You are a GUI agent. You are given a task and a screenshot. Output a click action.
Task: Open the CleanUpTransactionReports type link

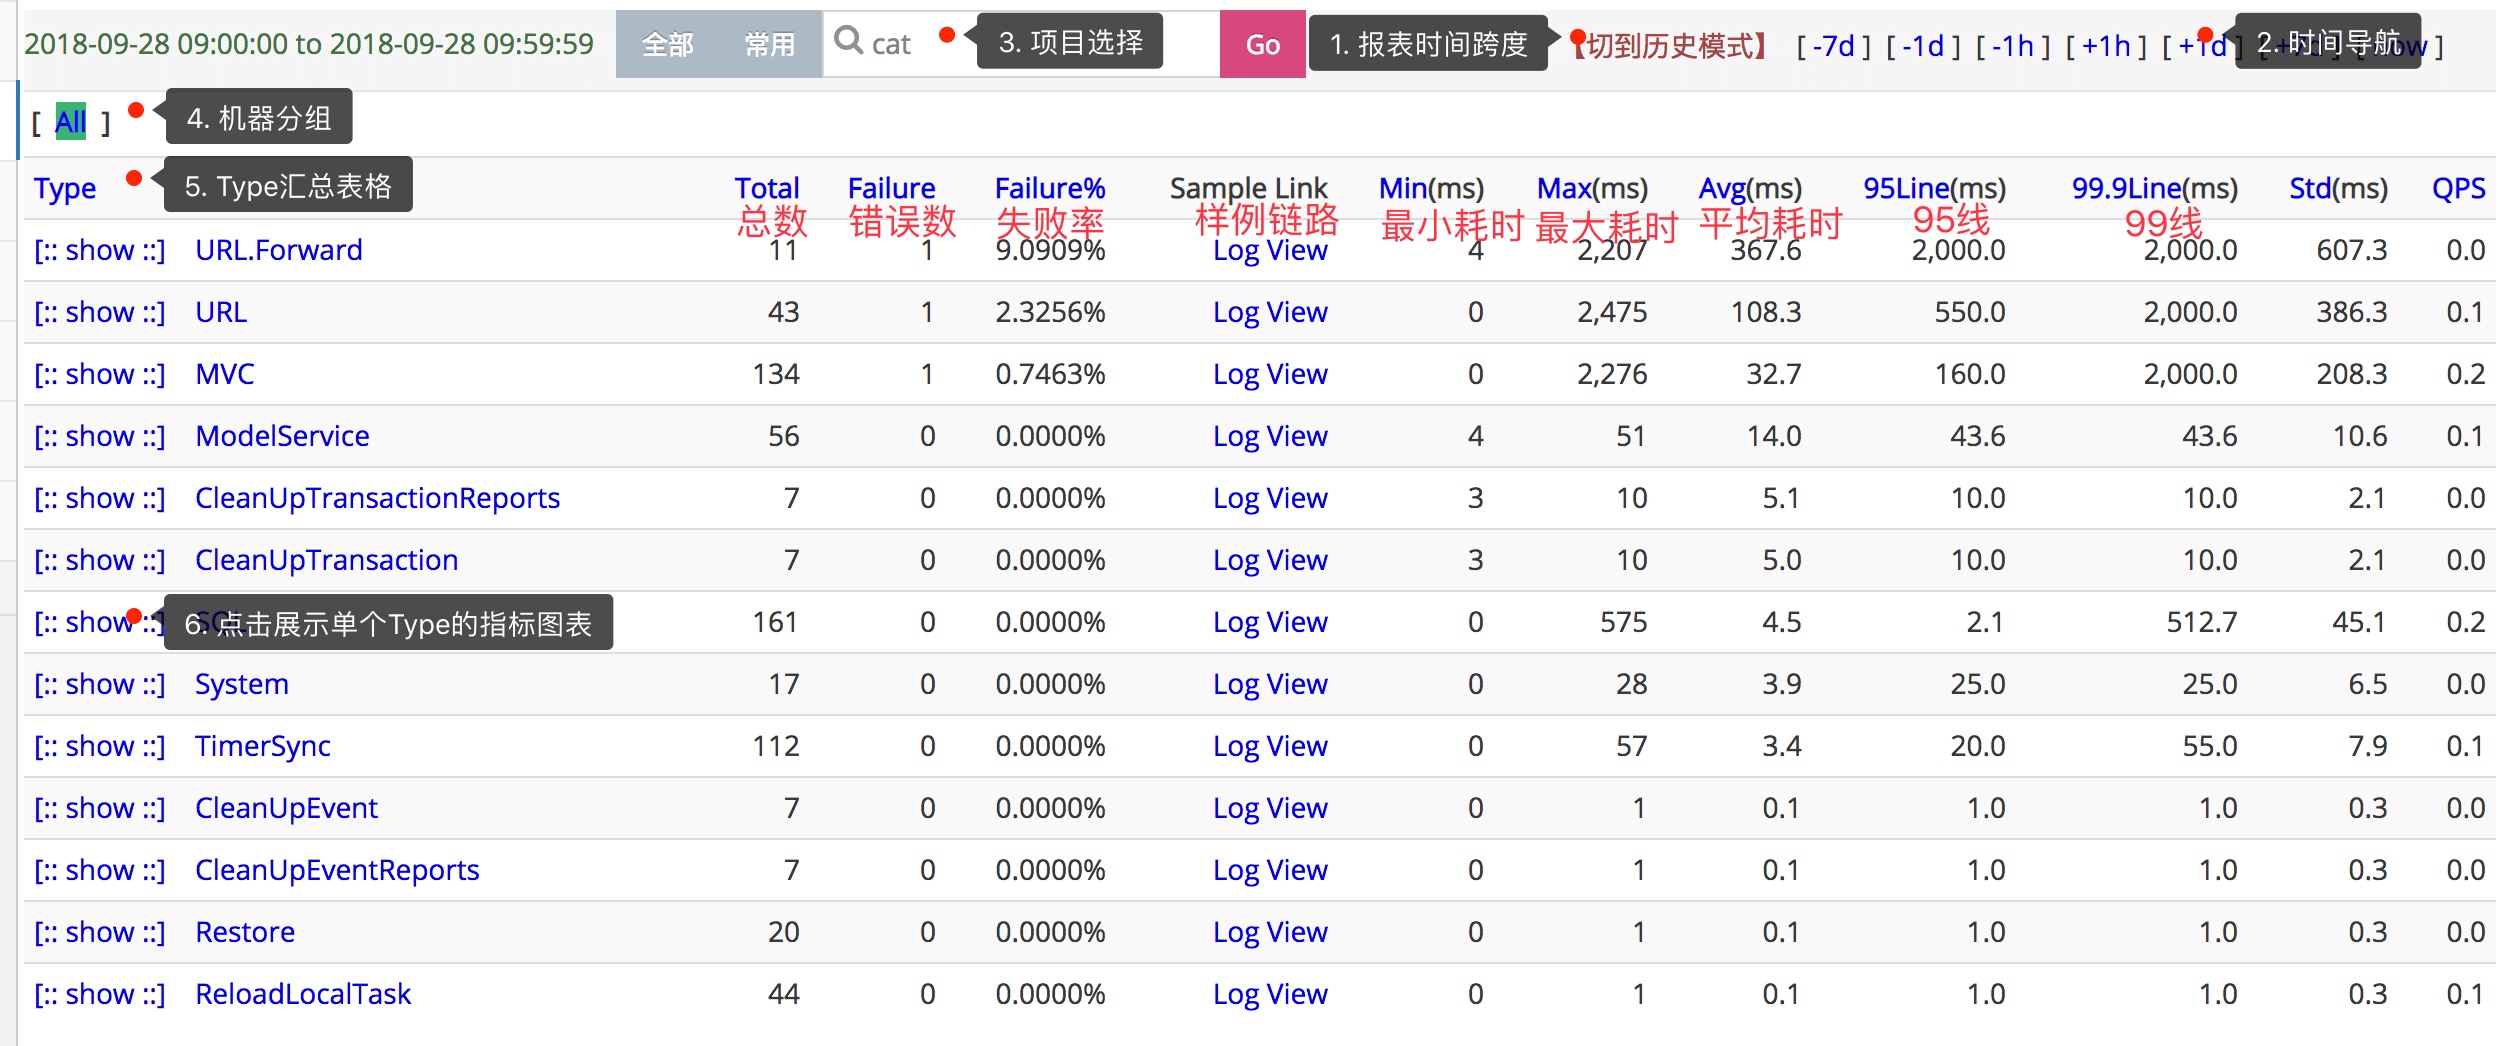[x=377, y=498]
